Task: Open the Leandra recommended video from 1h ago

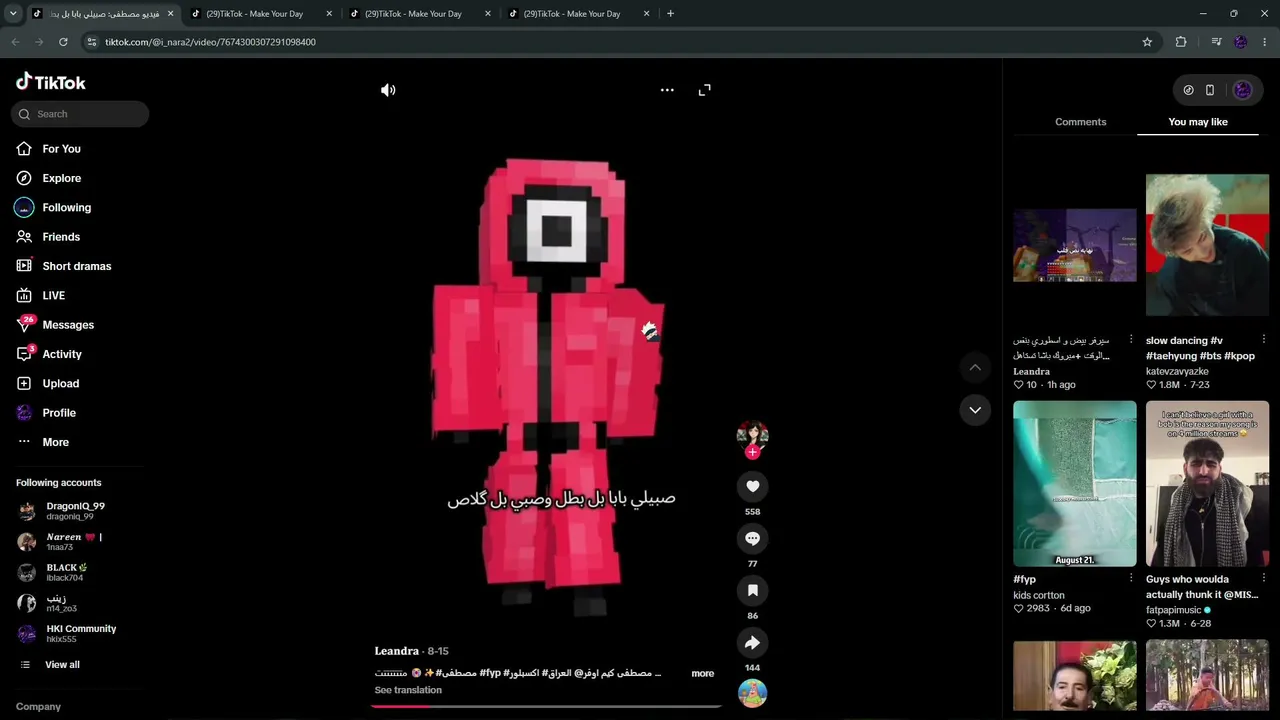Action: point(1075,246)
